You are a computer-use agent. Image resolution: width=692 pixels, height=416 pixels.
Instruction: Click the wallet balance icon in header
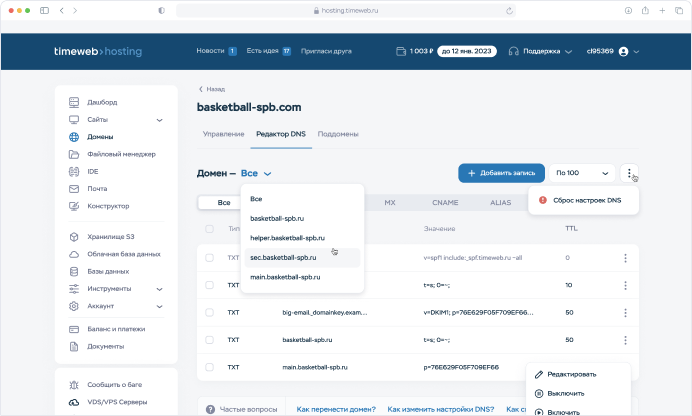pos(401,52)
